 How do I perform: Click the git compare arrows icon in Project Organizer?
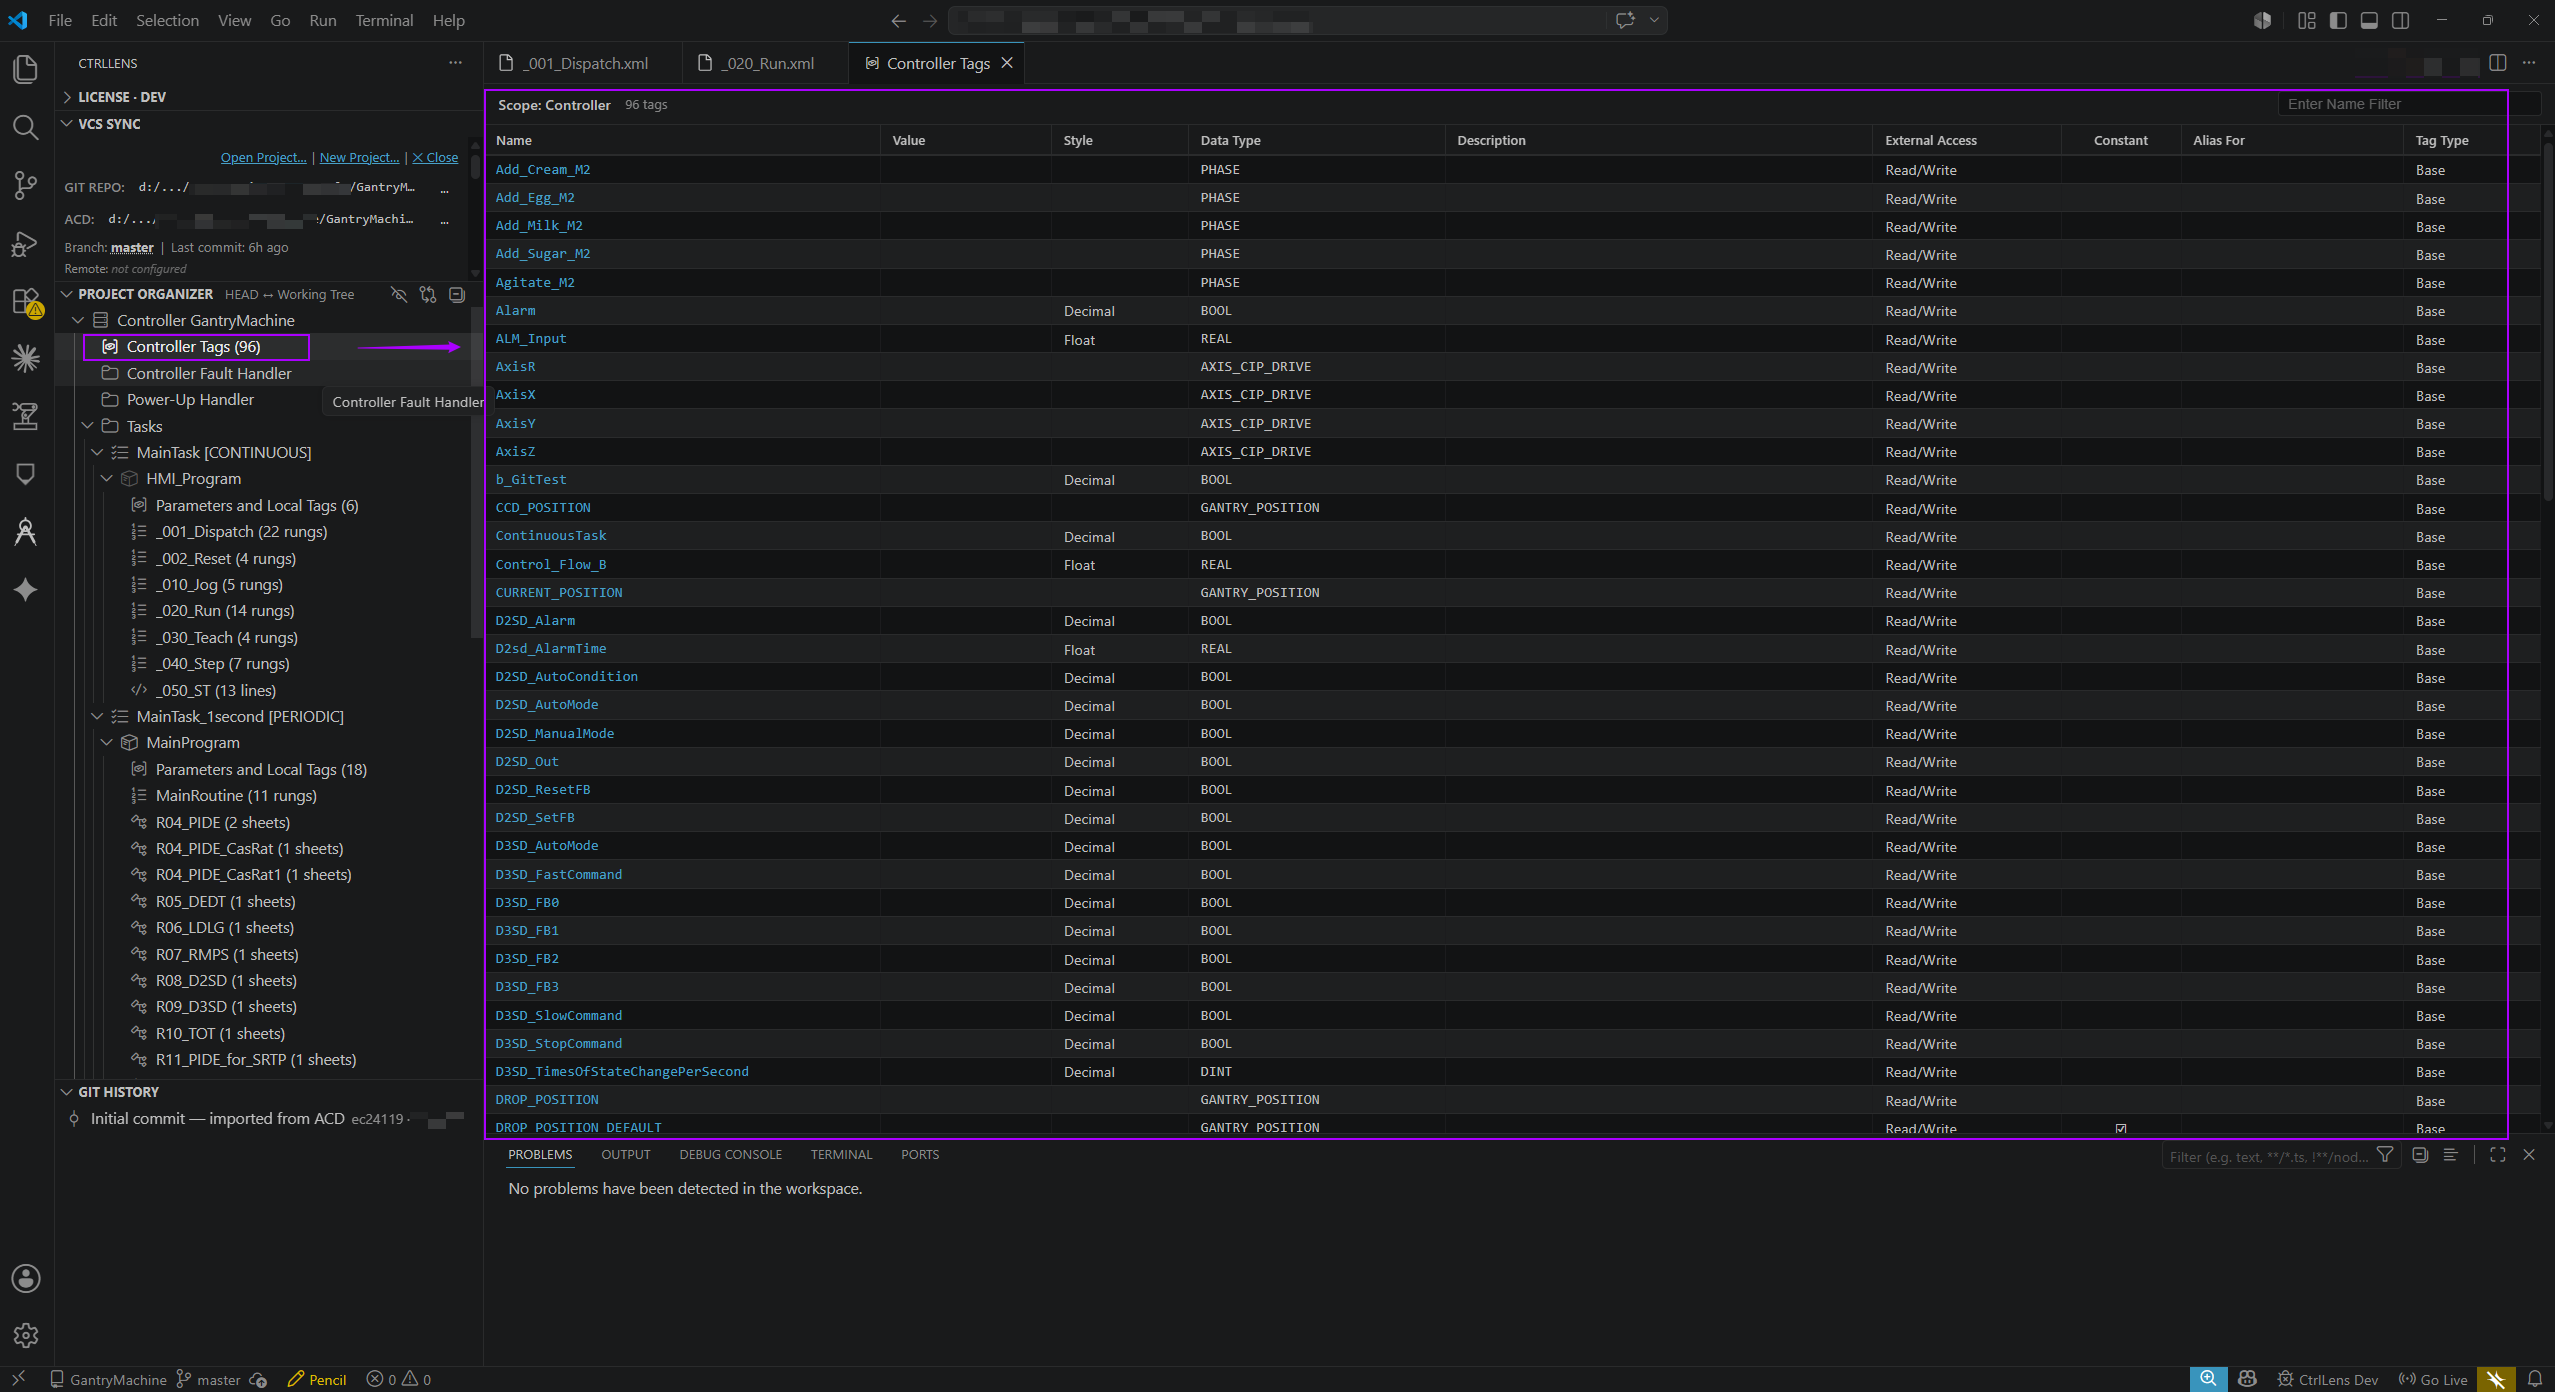point(428,294)
